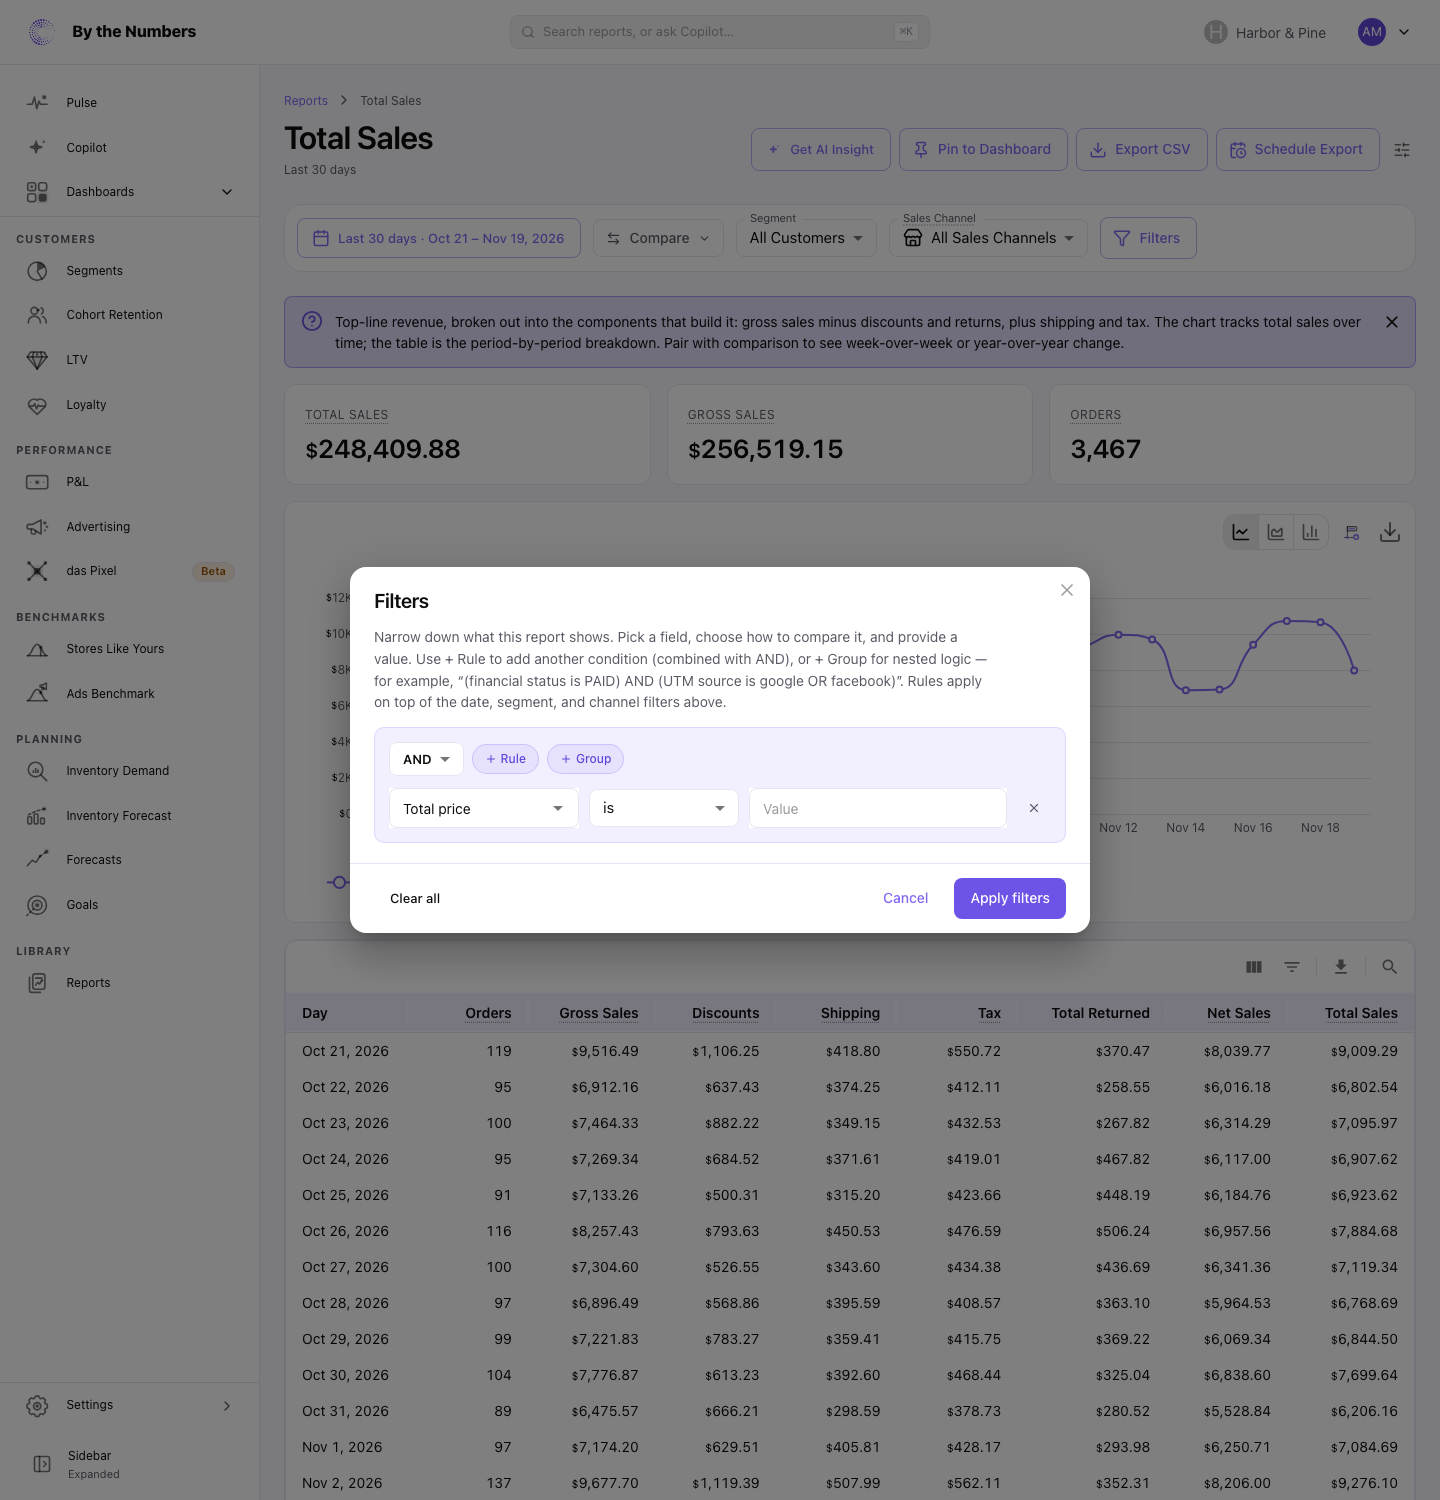The image size is (1440, 1500).
Task: Click the table download icon
Action: [1341, 967]
